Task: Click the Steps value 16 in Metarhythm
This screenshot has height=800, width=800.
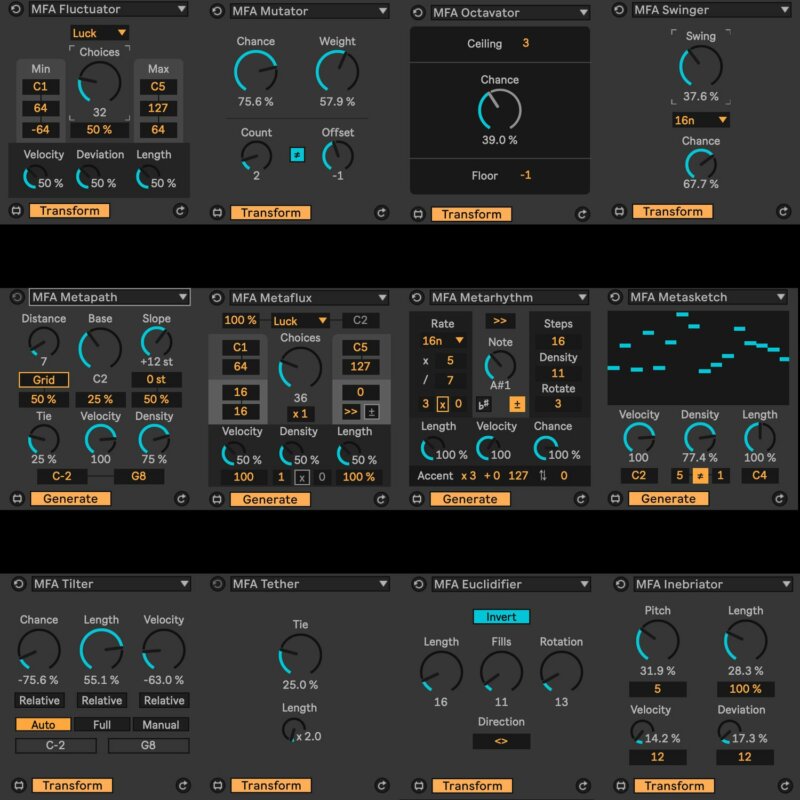Action: click(x=558, y=341)
